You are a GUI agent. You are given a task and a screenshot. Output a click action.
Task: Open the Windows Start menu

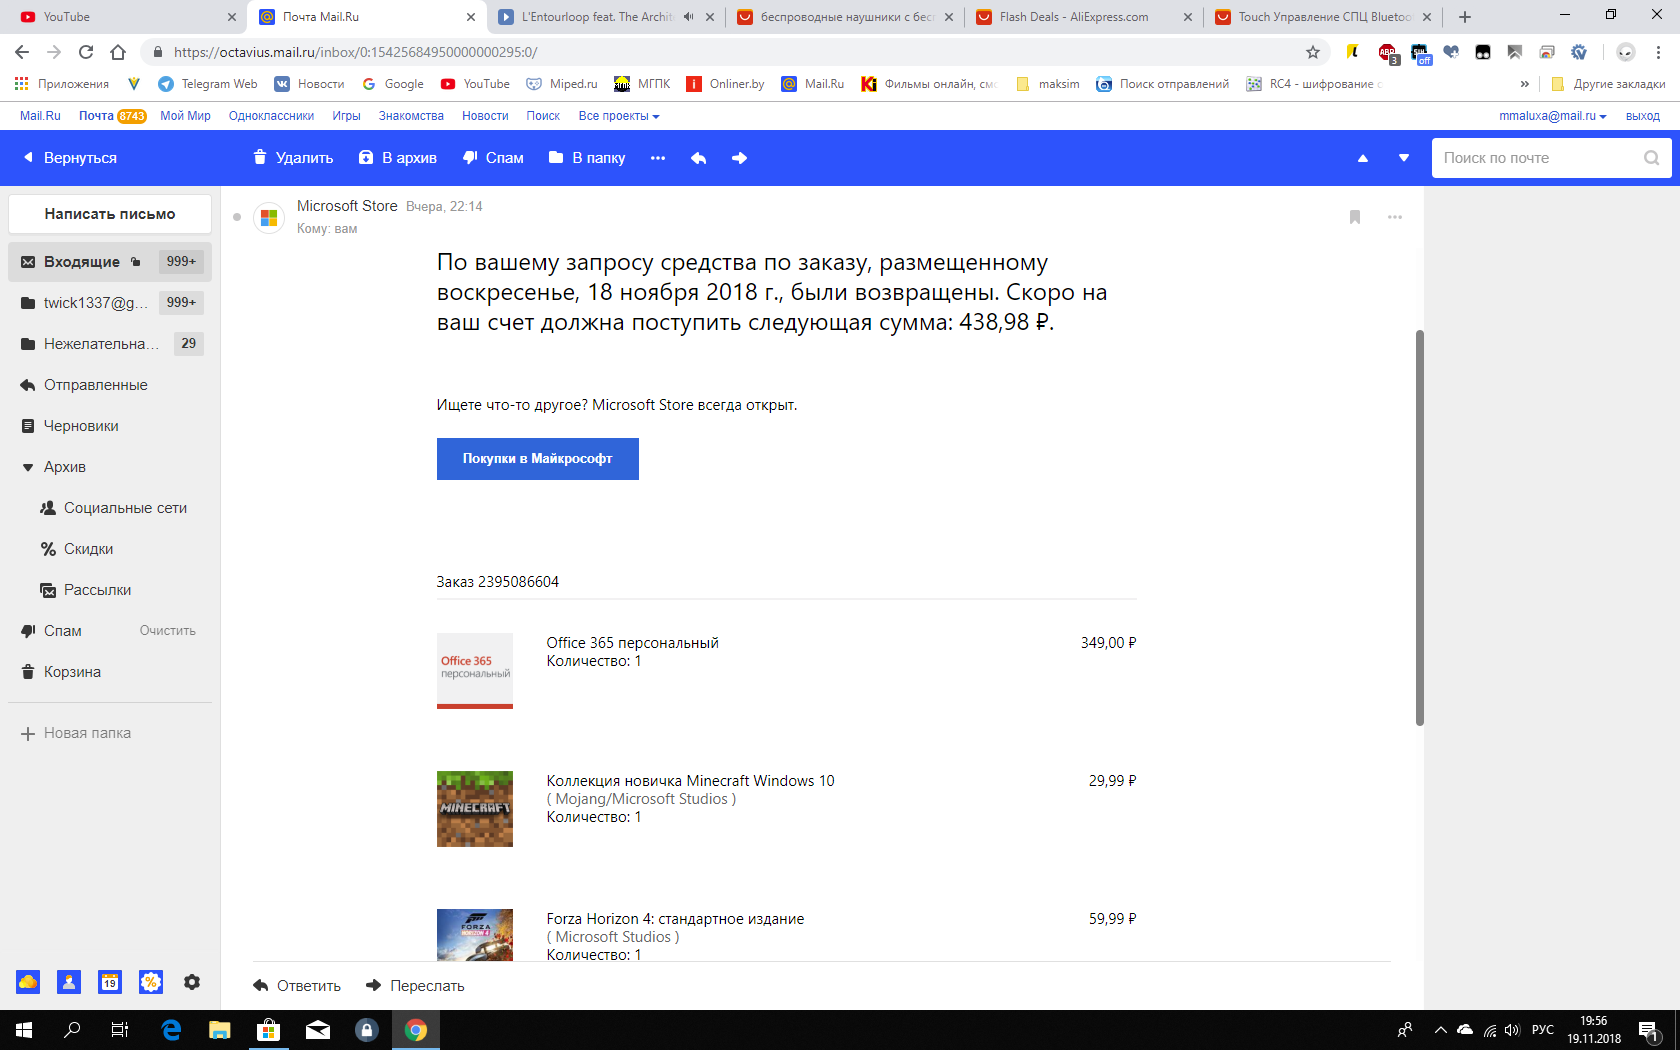point(24,1030)
